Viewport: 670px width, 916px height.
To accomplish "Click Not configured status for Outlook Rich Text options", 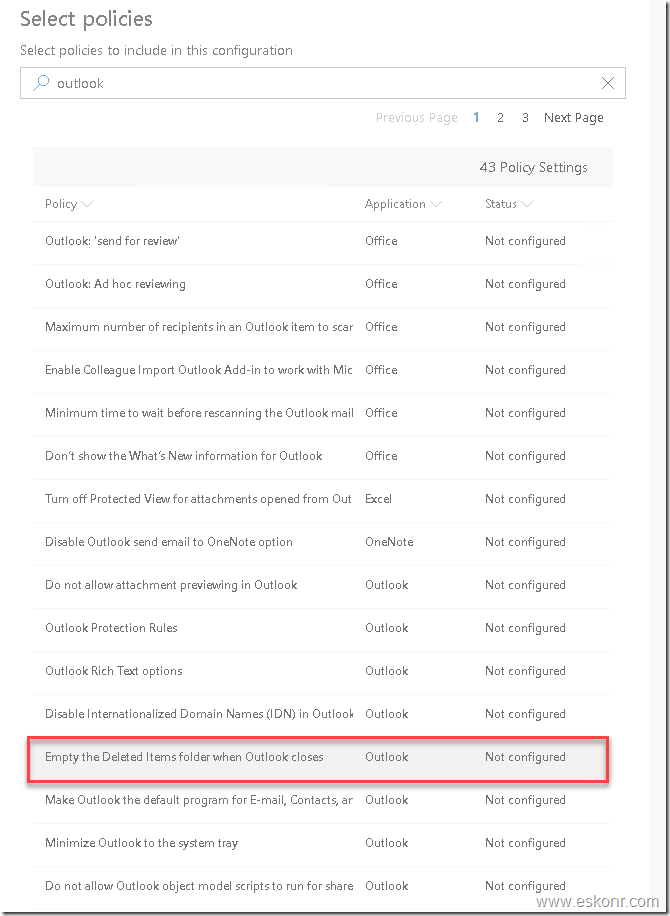I will pyautogui.click(x=525, y=671).
